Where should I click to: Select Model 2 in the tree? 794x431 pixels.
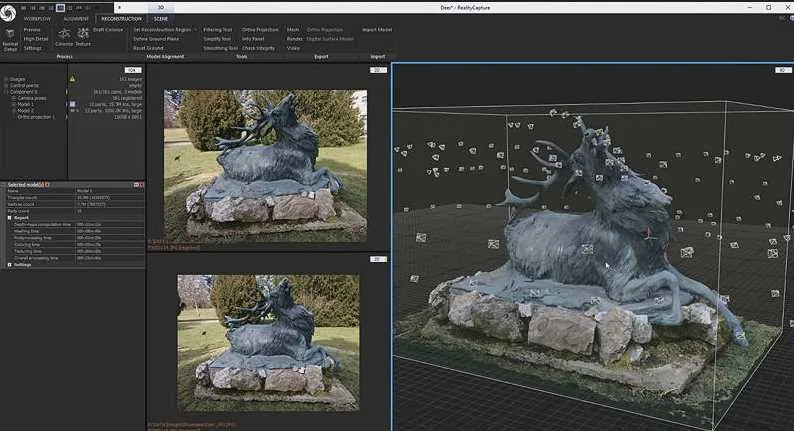(x=25, y=110)
